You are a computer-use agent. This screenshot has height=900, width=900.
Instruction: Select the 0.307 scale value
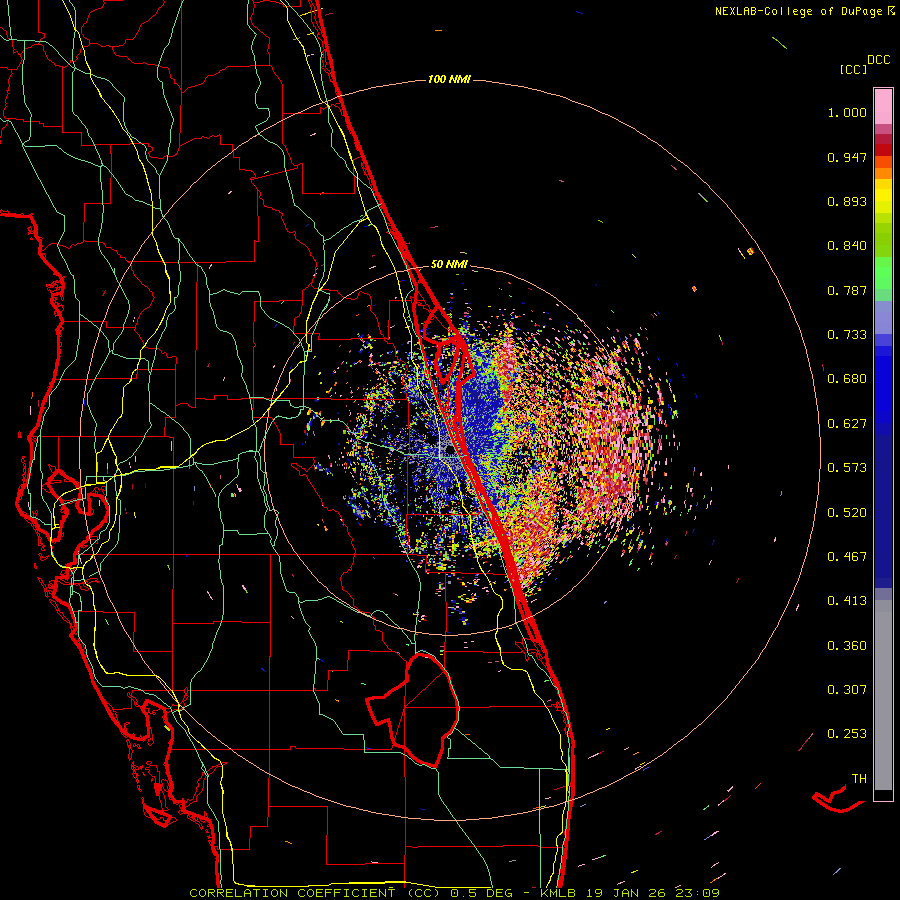coord(847,690)
